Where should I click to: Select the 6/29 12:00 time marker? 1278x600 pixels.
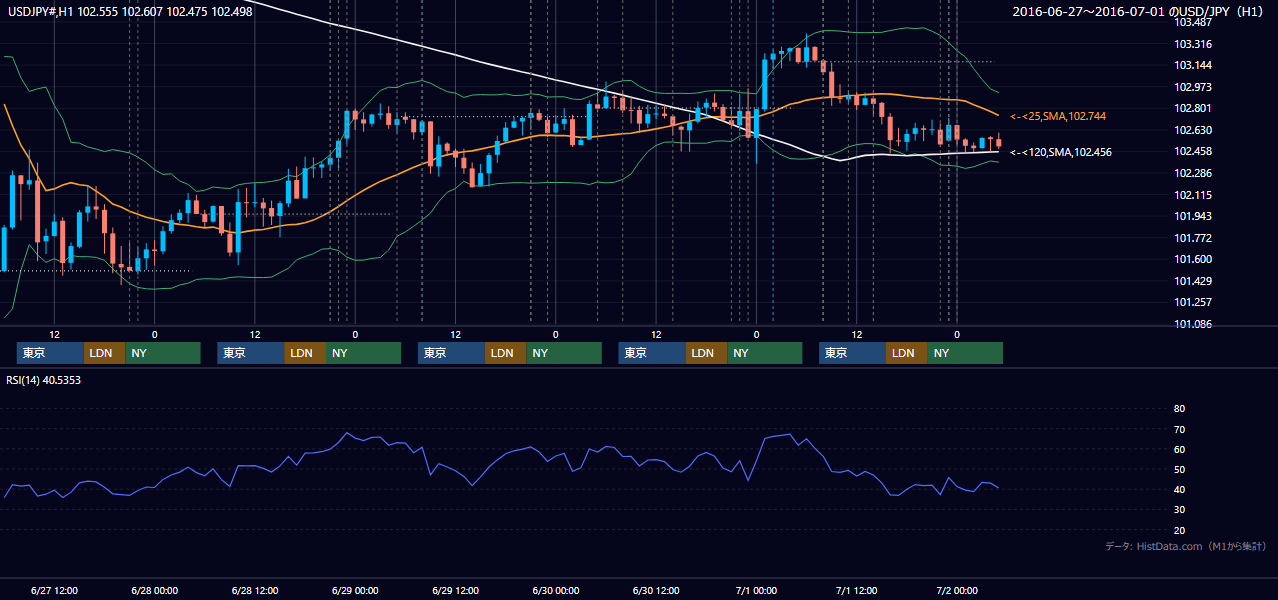click(x=456, y=590)
